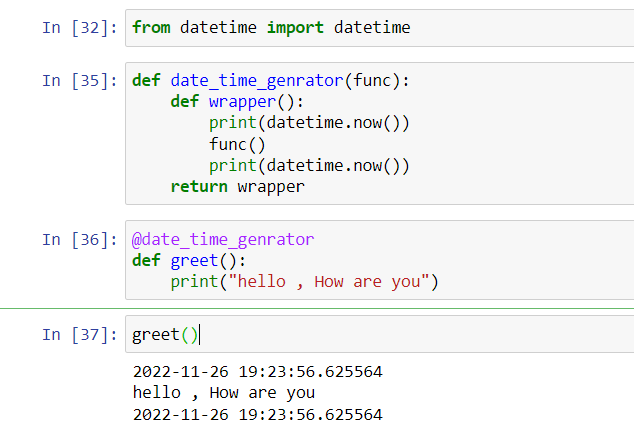This screenshot has height=439, width=634.
Task: Click the last timestamp output line
Action: click(258, 415)
